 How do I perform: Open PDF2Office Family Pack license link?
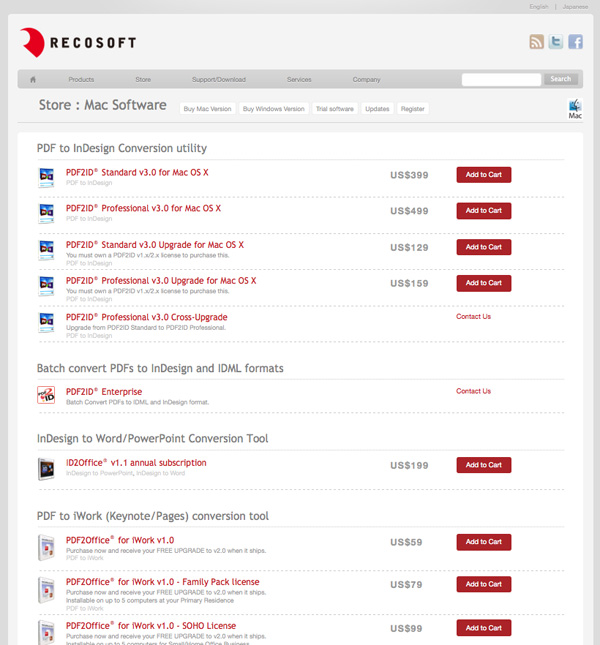click(162, 582)
